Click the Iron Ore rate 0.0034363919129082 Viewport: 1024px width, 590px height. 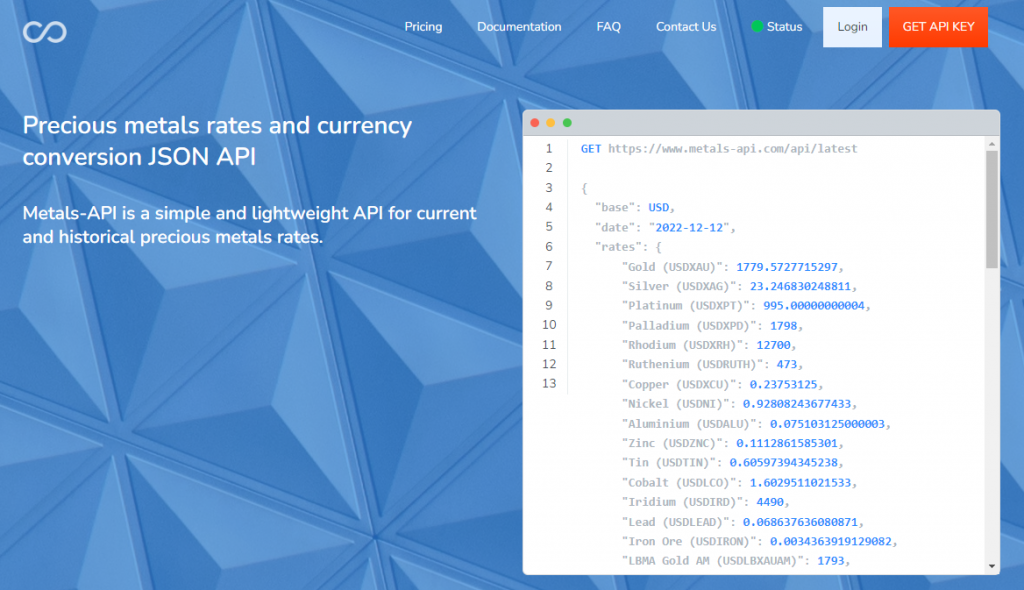(831, 541)
